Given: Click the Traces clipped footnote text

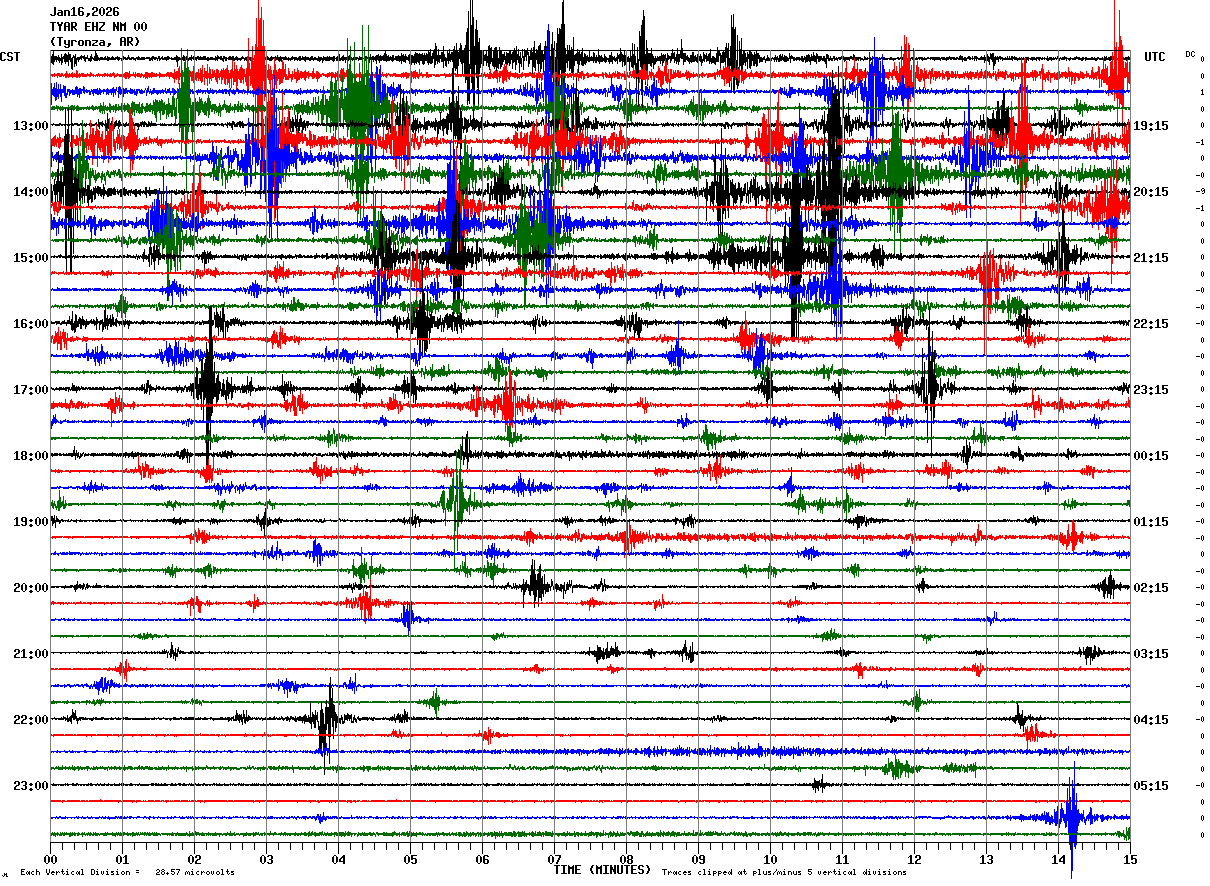Looking at the screenshot, I should tap(784, 872).
